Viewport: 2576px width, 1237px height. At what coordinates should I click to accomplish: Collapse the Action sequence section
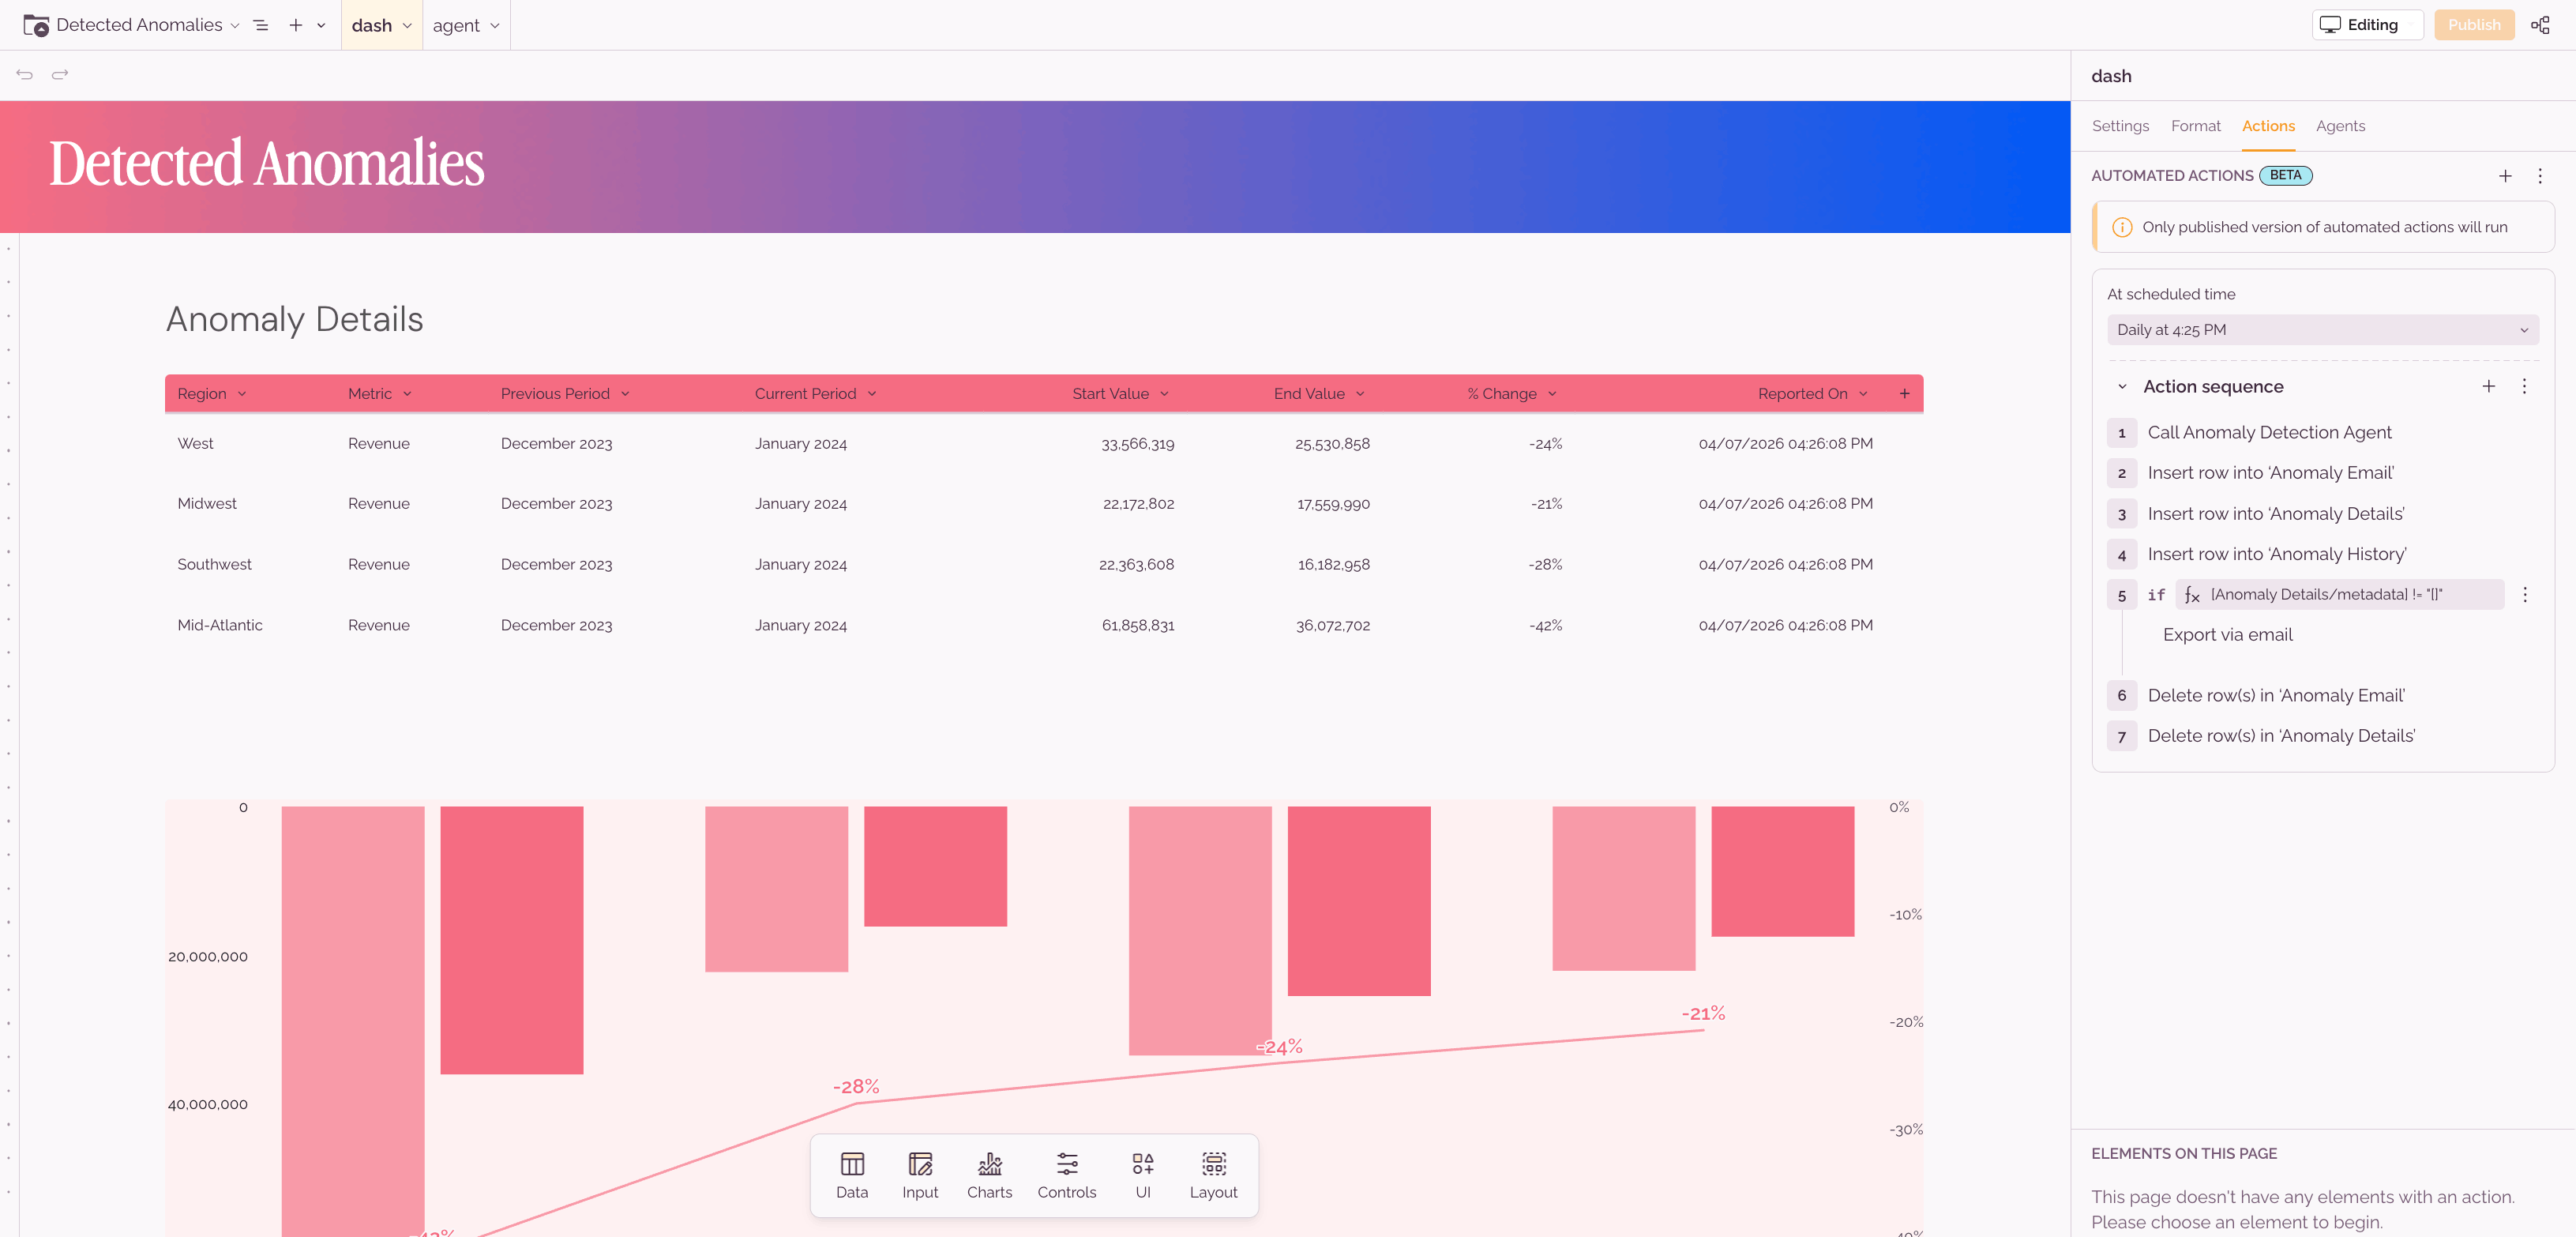click(x=2121, y=387)
